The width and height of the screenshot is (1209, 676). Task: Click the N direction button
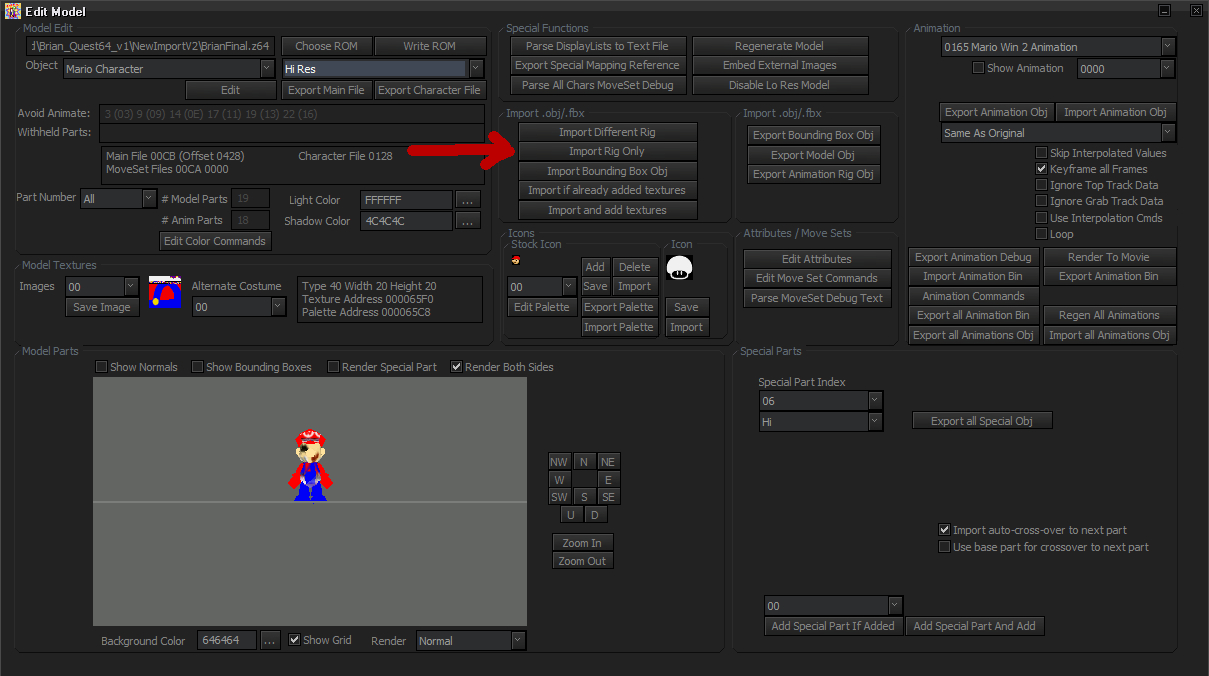click(584, 462)
